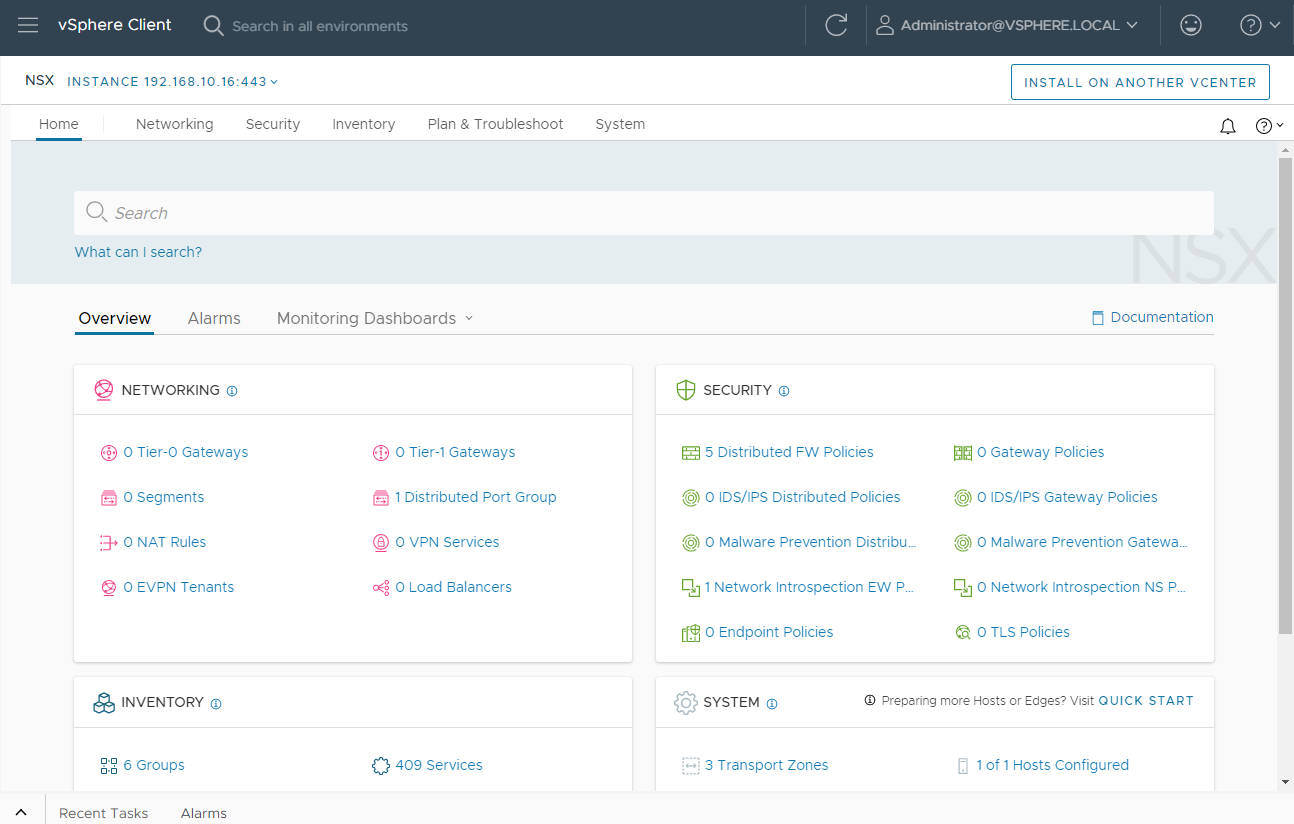Click the Networking globe header icon

coord(104,390)
